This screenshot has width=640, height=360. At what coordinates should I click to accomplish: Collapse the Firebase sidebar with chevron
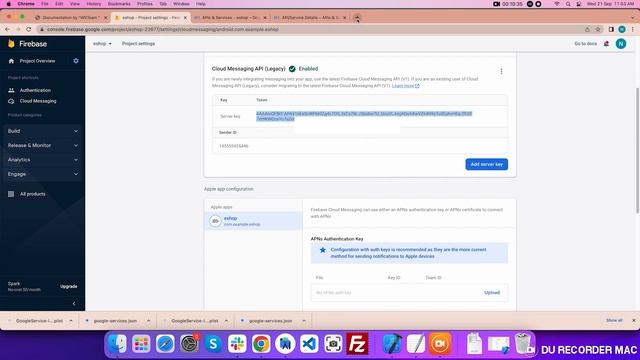tap(74, 303)
